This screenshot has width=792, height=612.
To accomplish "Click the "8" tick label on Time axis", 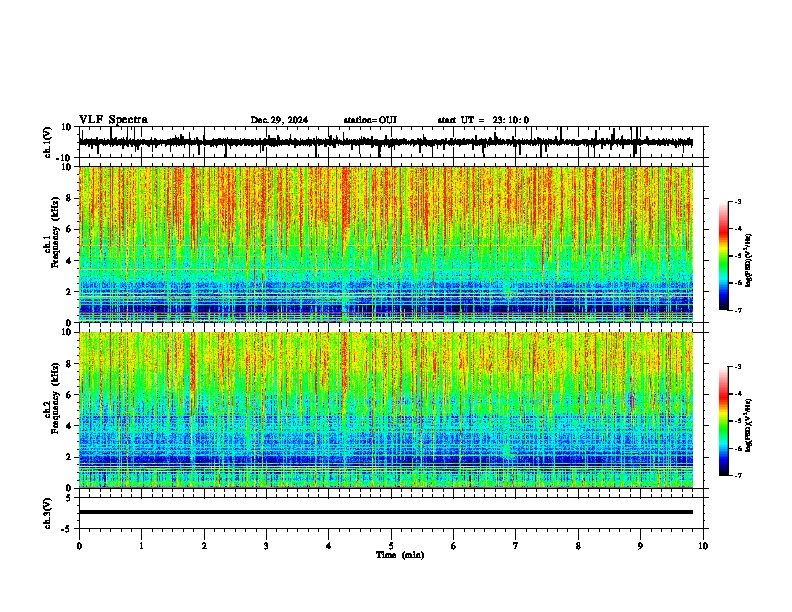I will (578, 546).
